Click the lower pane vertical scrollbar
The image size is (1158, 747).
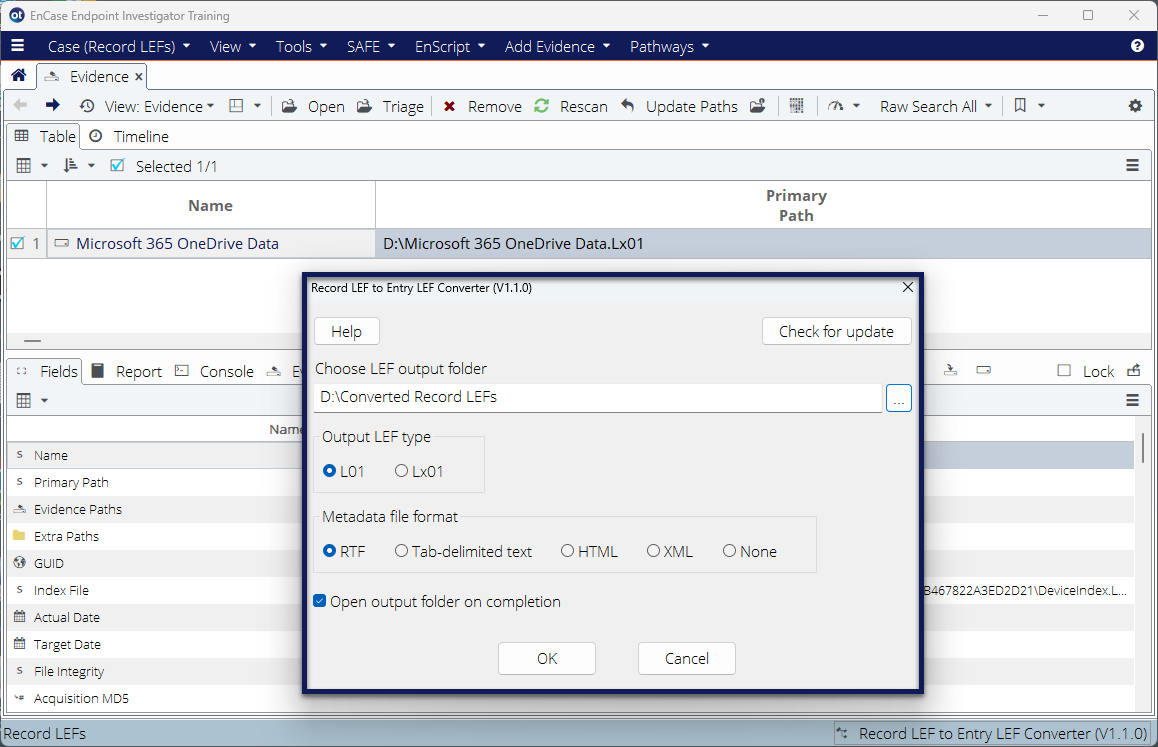1143,448
